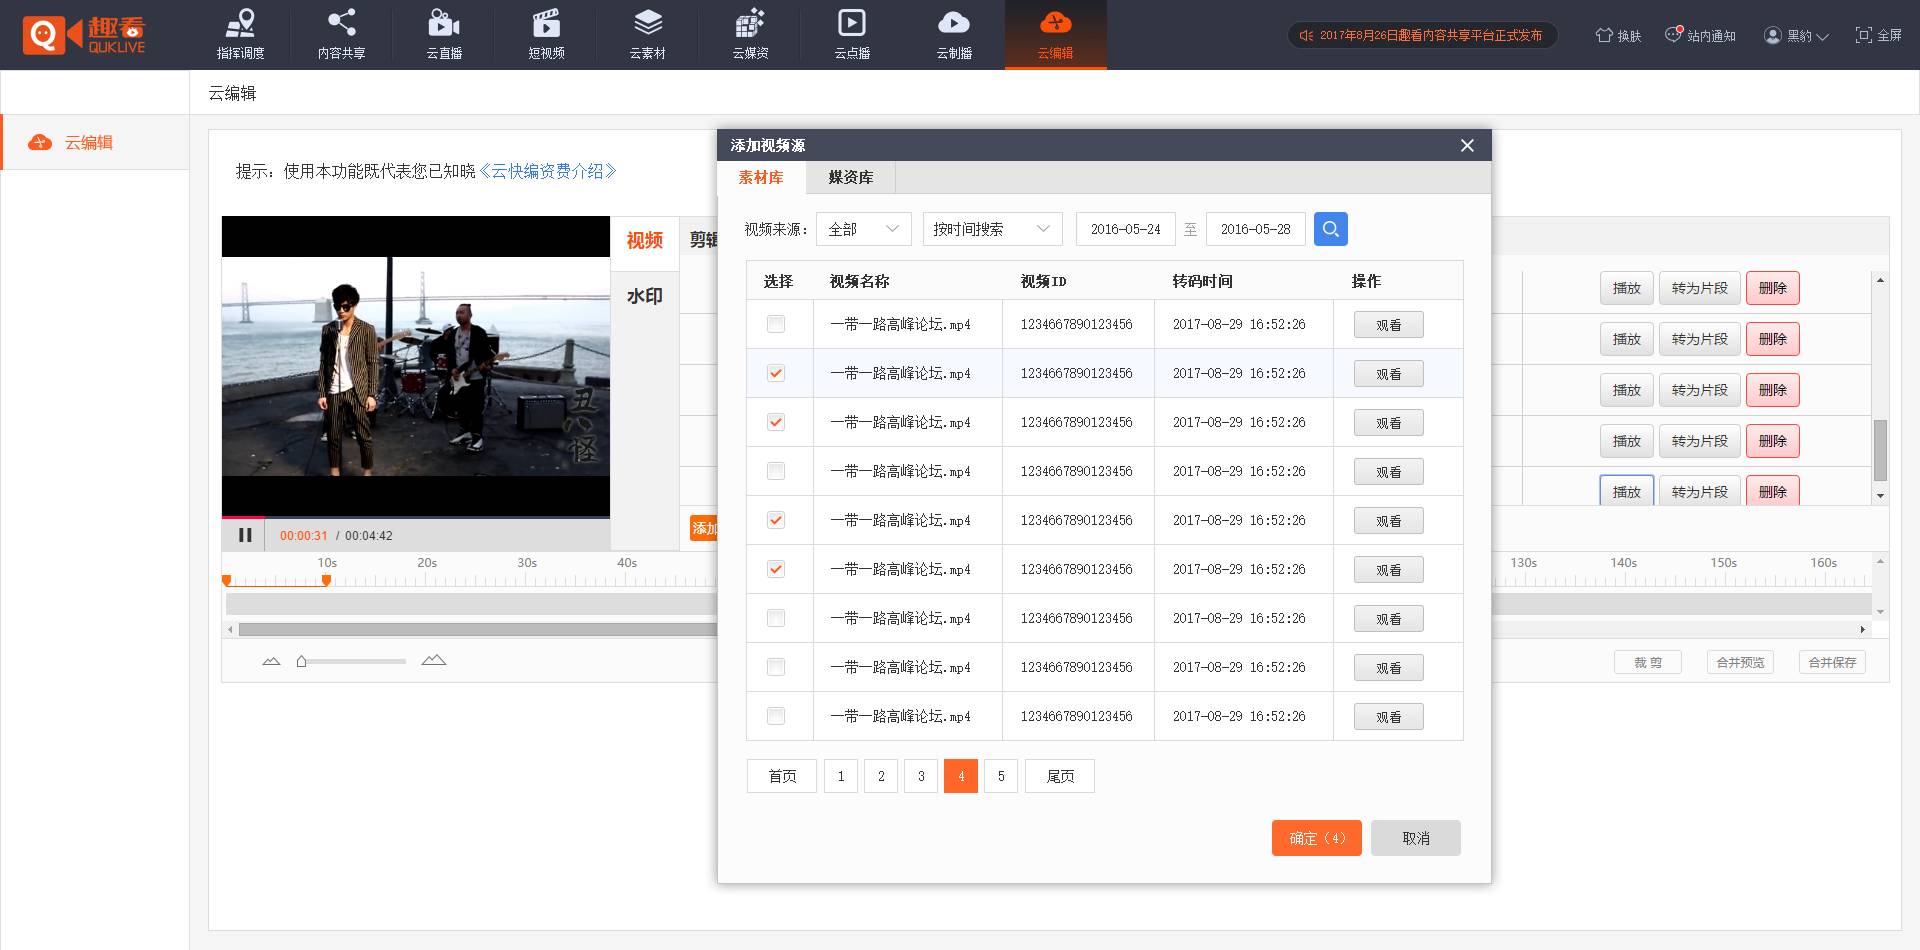
Task: Click 取消 to cancel dialog
Action: point(1416,838)
